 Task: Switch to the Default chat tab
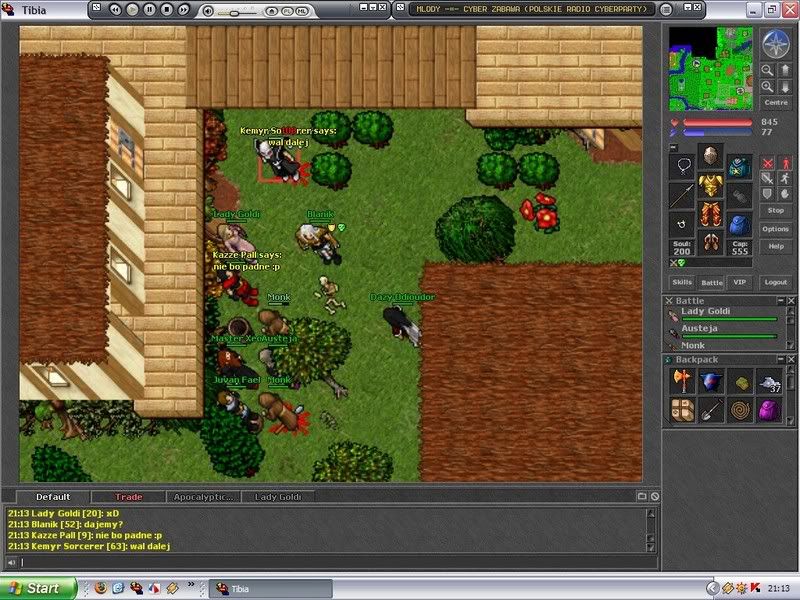point(53,497)
